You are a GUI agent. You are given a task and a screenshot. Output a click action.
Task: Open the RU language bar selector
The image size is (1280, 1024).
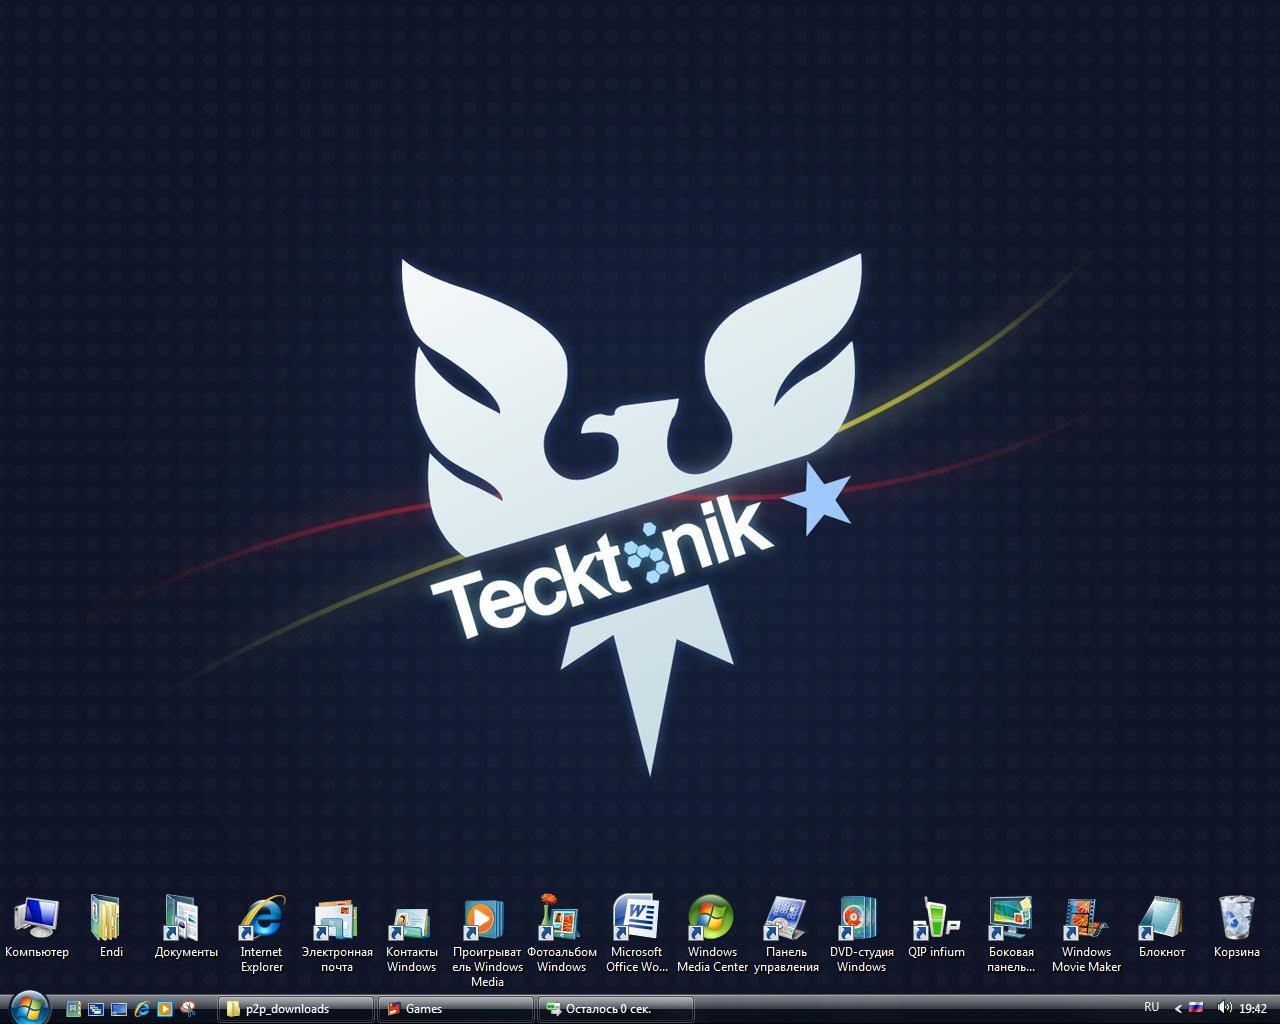(x=1151, y=1008)
